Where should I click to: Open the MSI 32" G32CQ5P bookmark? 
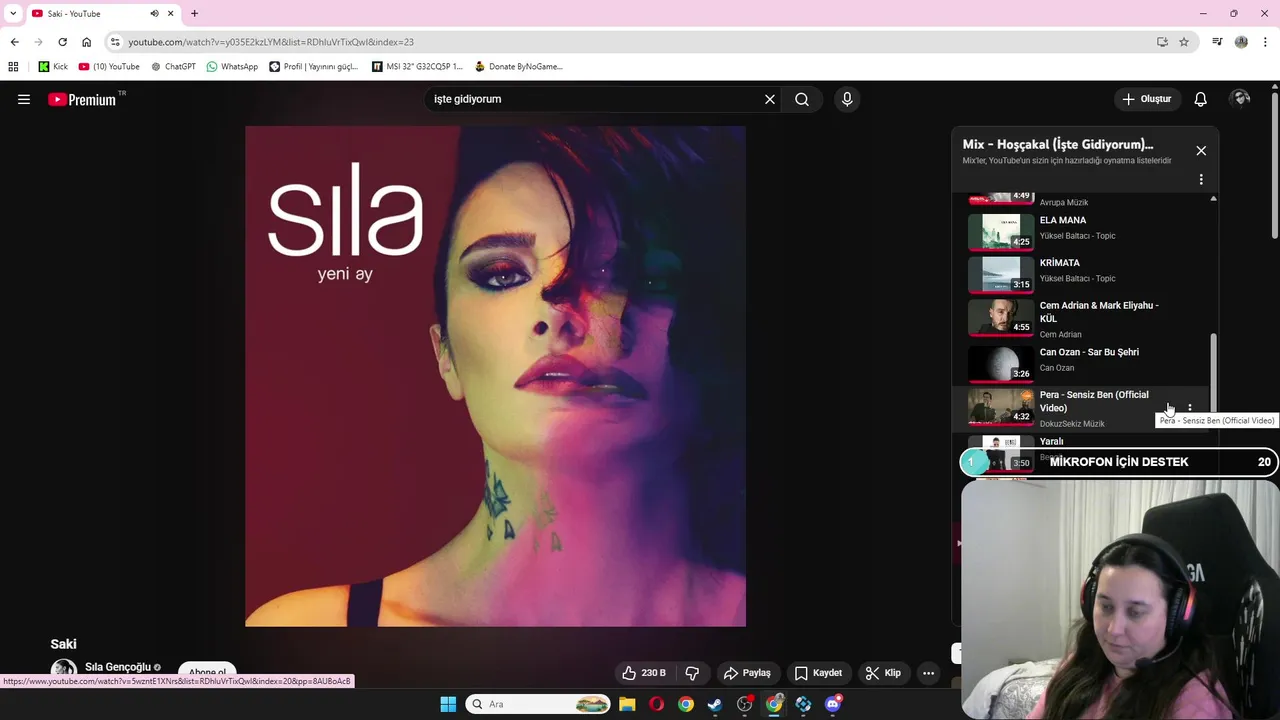tap(417, 66)
